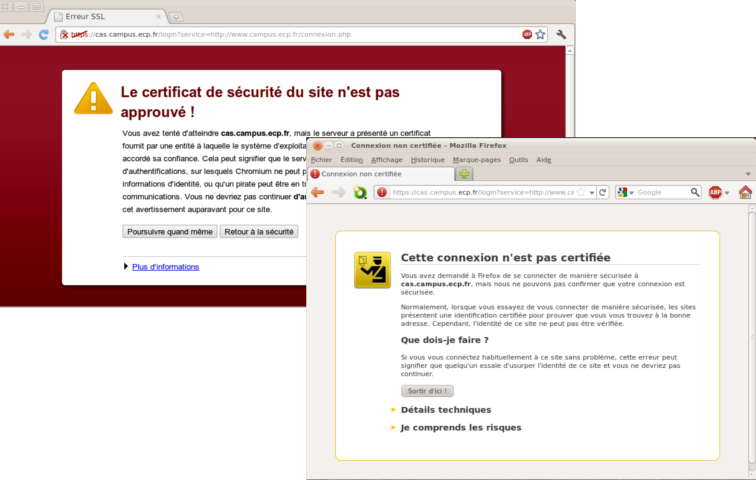756x480 pixels.
Task: Click the Firefox vertical scrollbar
Action: (752, 337)
